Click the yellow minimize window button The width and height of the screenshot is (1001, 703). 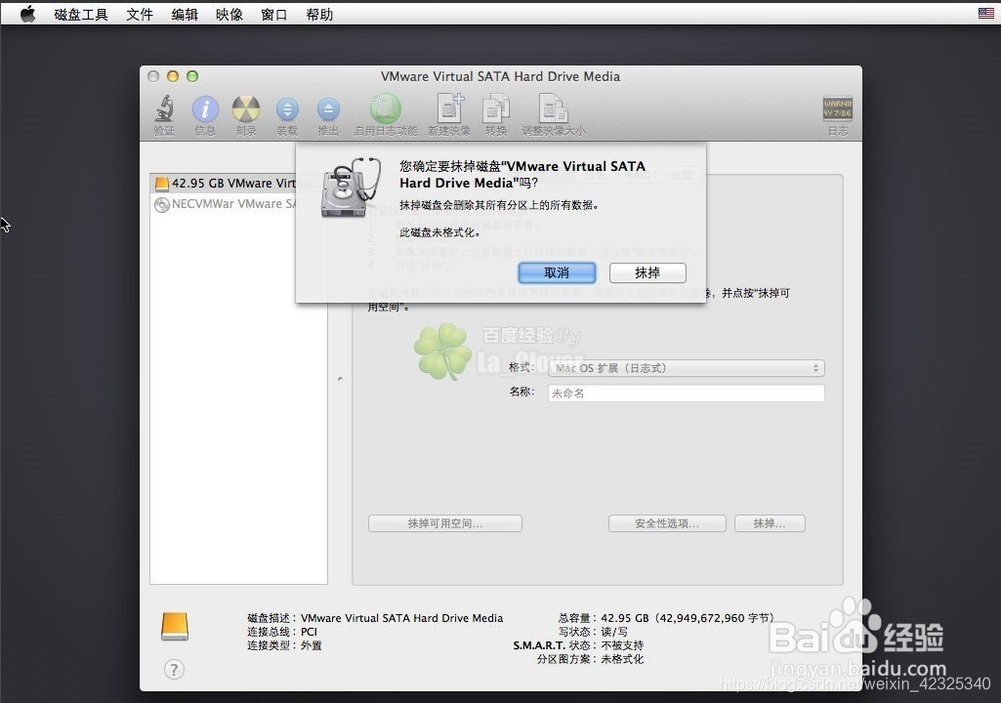172,77
